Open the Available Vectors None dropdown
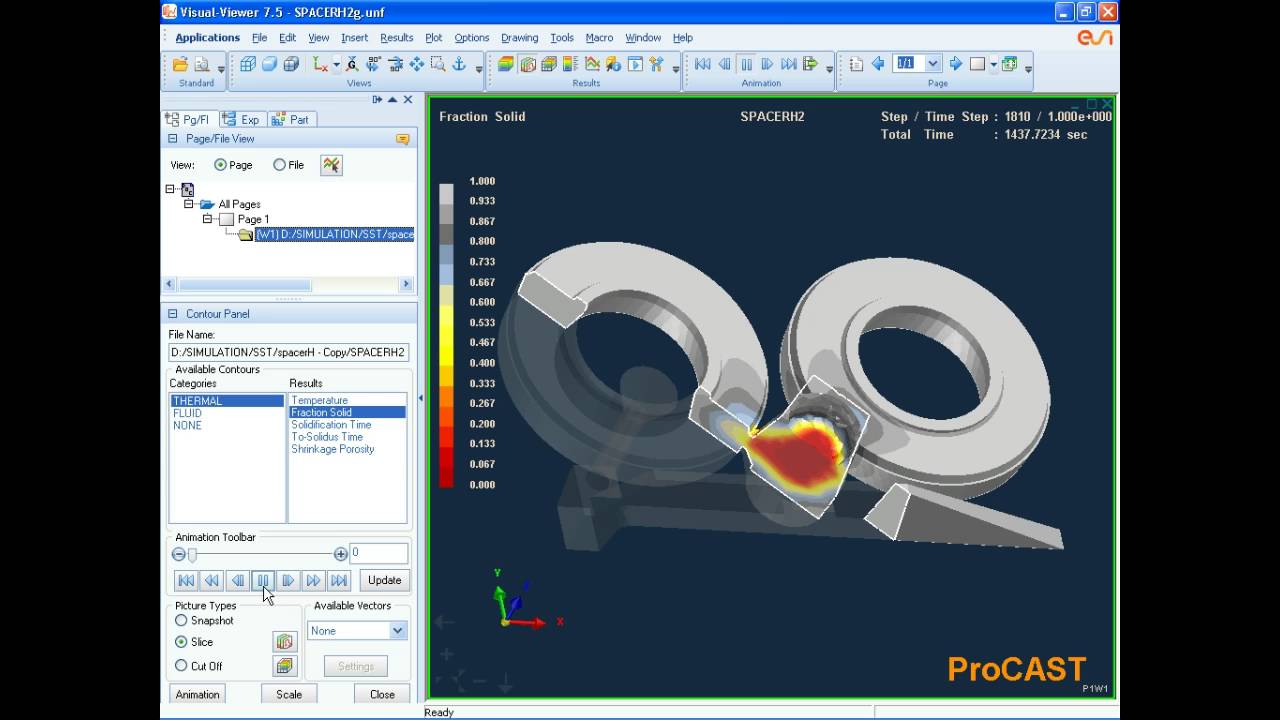The image size is (1280, 720). coord(398,631)
